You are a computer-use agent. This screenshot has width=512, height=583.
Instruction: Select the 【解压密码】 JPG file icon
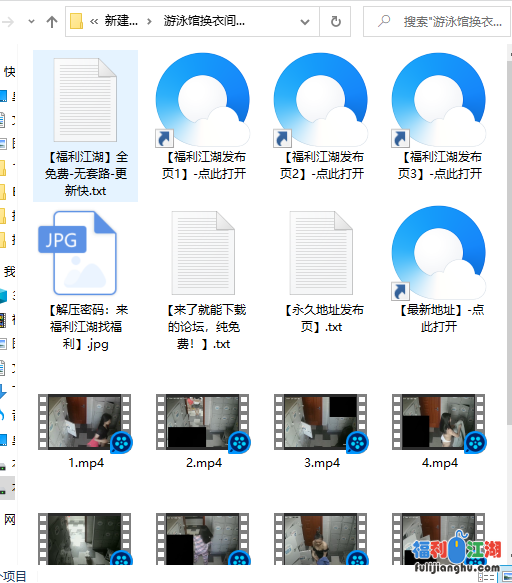77,253
